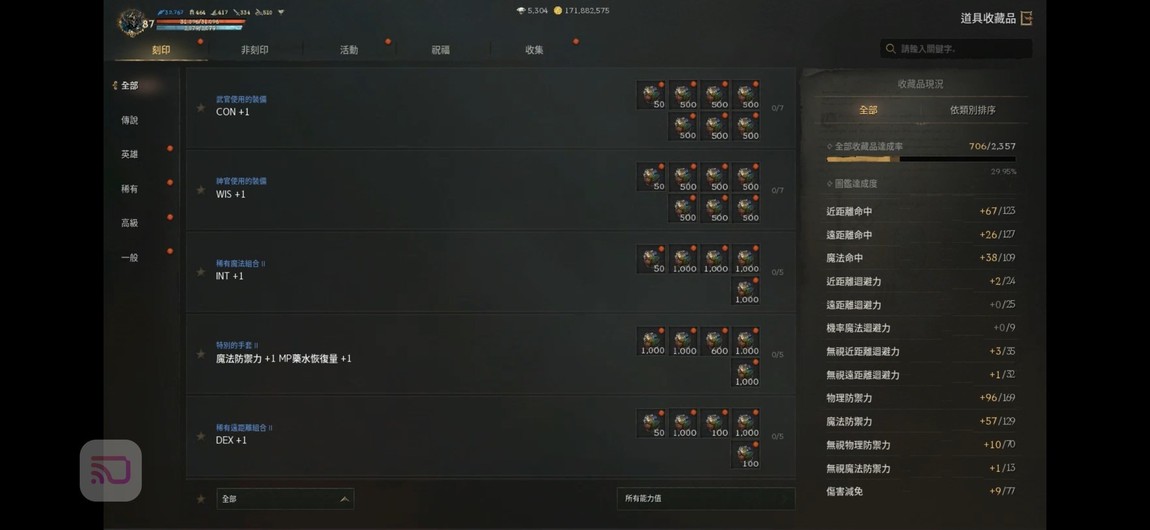Click the character portrait avatar level 87

(x=133, y=23)
